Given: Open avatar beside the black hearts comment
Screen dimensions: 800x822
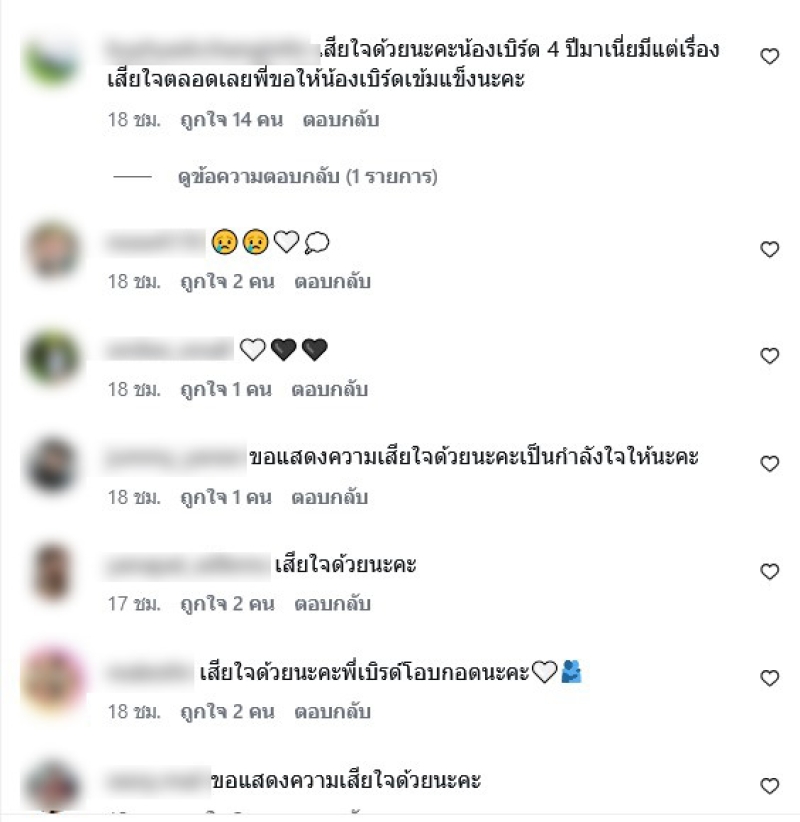Looking at the screenshot, I should (52, 356).
